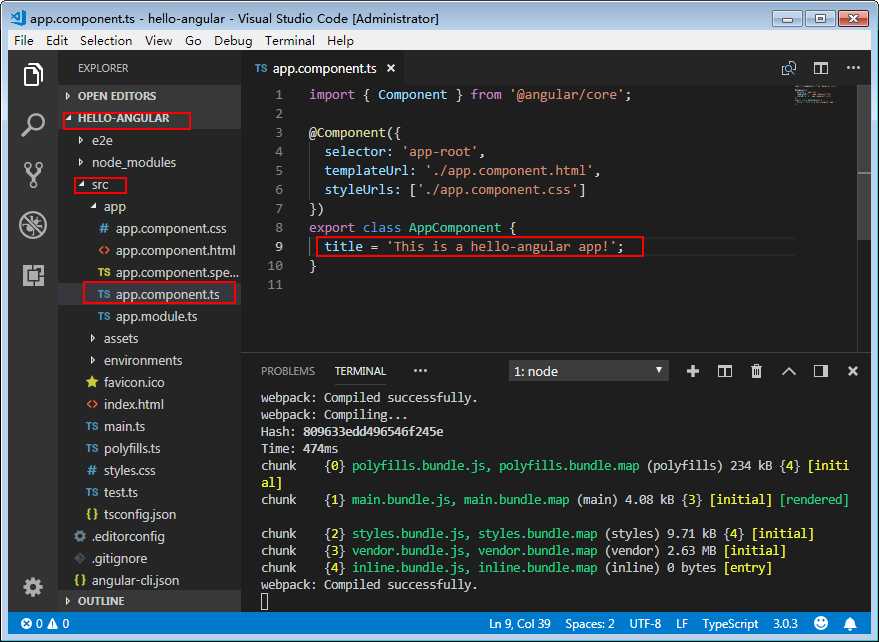
Task: Maximize the panel with up chevron
Action: click(x=789, y=371)
